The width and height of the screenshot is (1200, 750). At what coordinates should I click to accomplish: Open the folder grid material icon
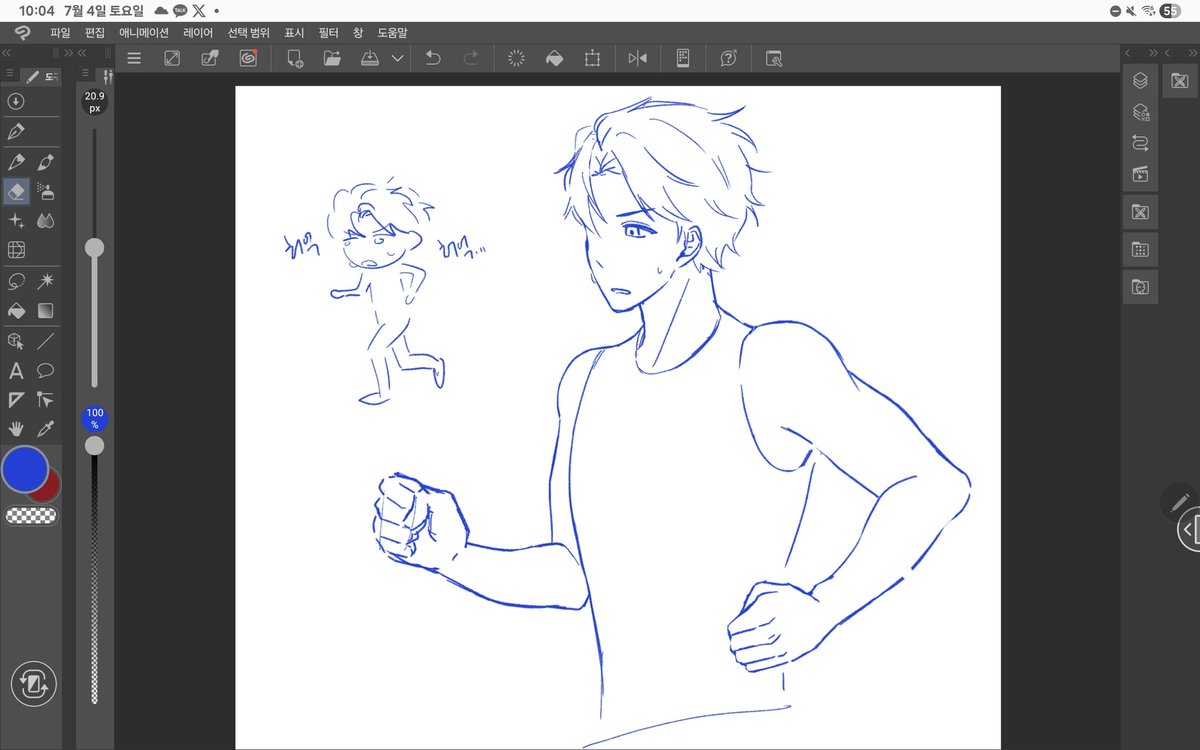click(x=1140, y=249)
